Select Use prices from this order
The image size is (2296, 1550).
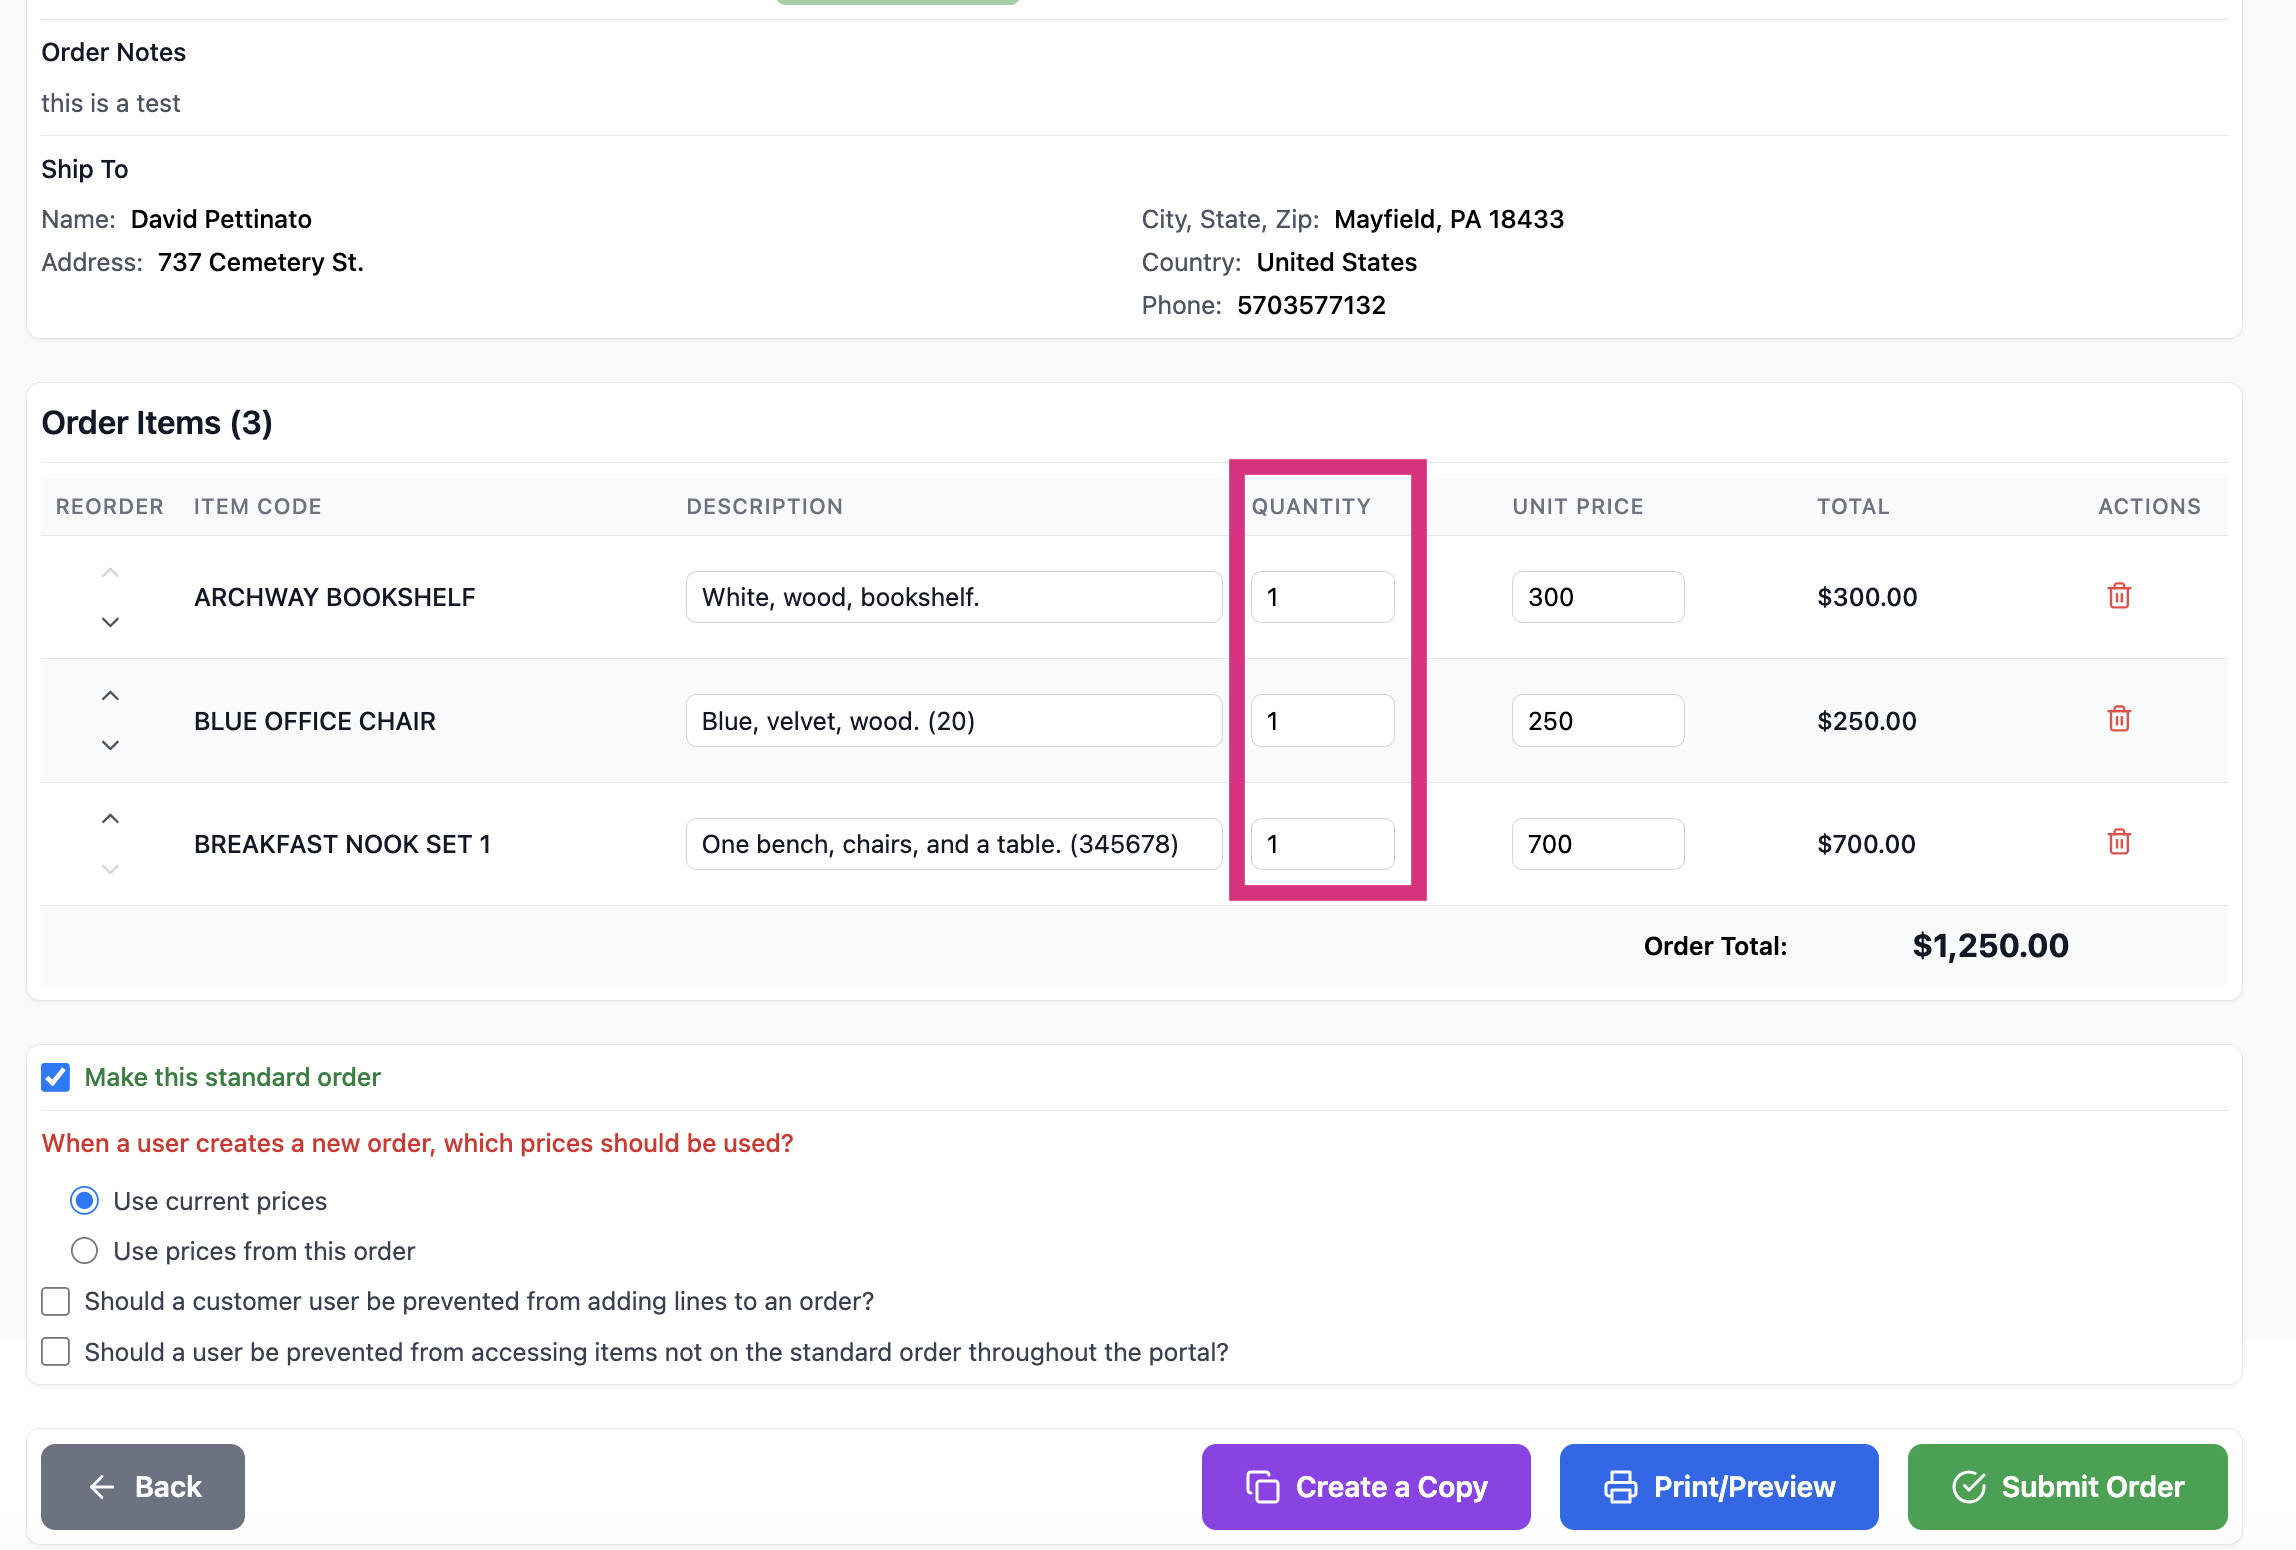coord(85,1250)
